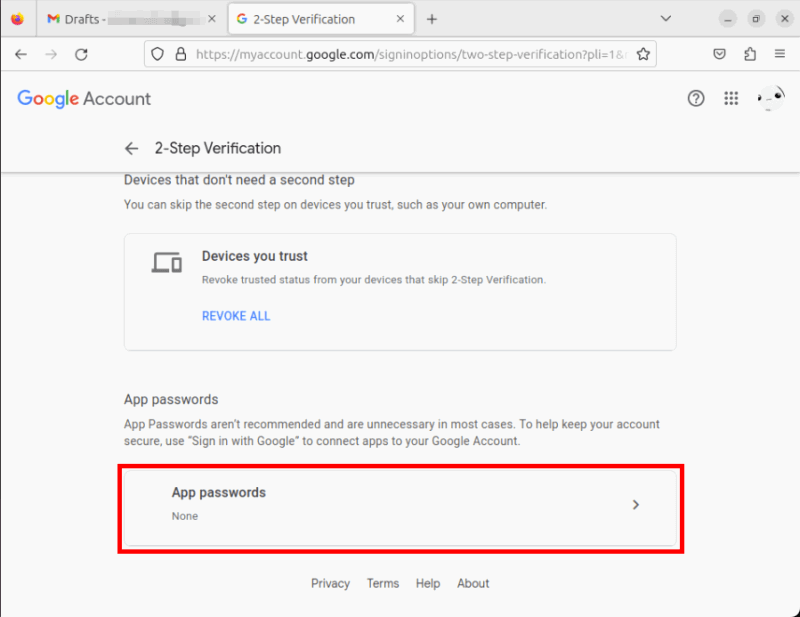The image size is (800, 617).
Task: Click the REVOKE ALL link
Action: 236,315
